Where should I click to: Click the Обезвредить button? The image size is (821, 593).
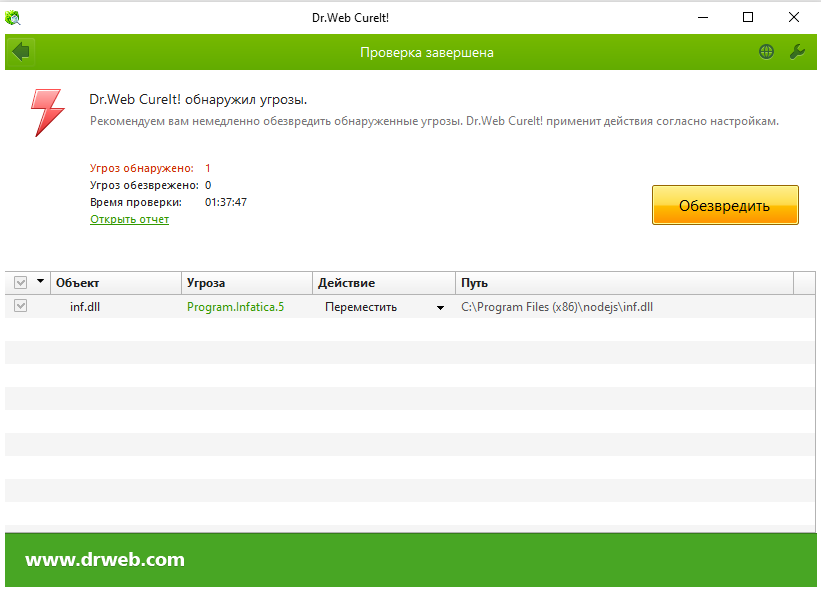725,205
